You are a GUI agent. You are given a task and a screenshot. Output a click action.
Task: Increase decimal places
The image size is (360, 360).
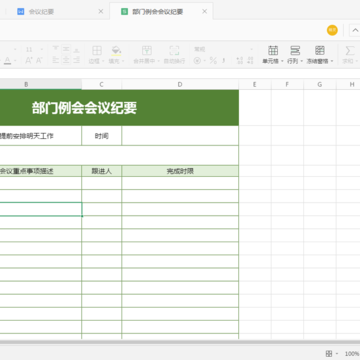239,61
